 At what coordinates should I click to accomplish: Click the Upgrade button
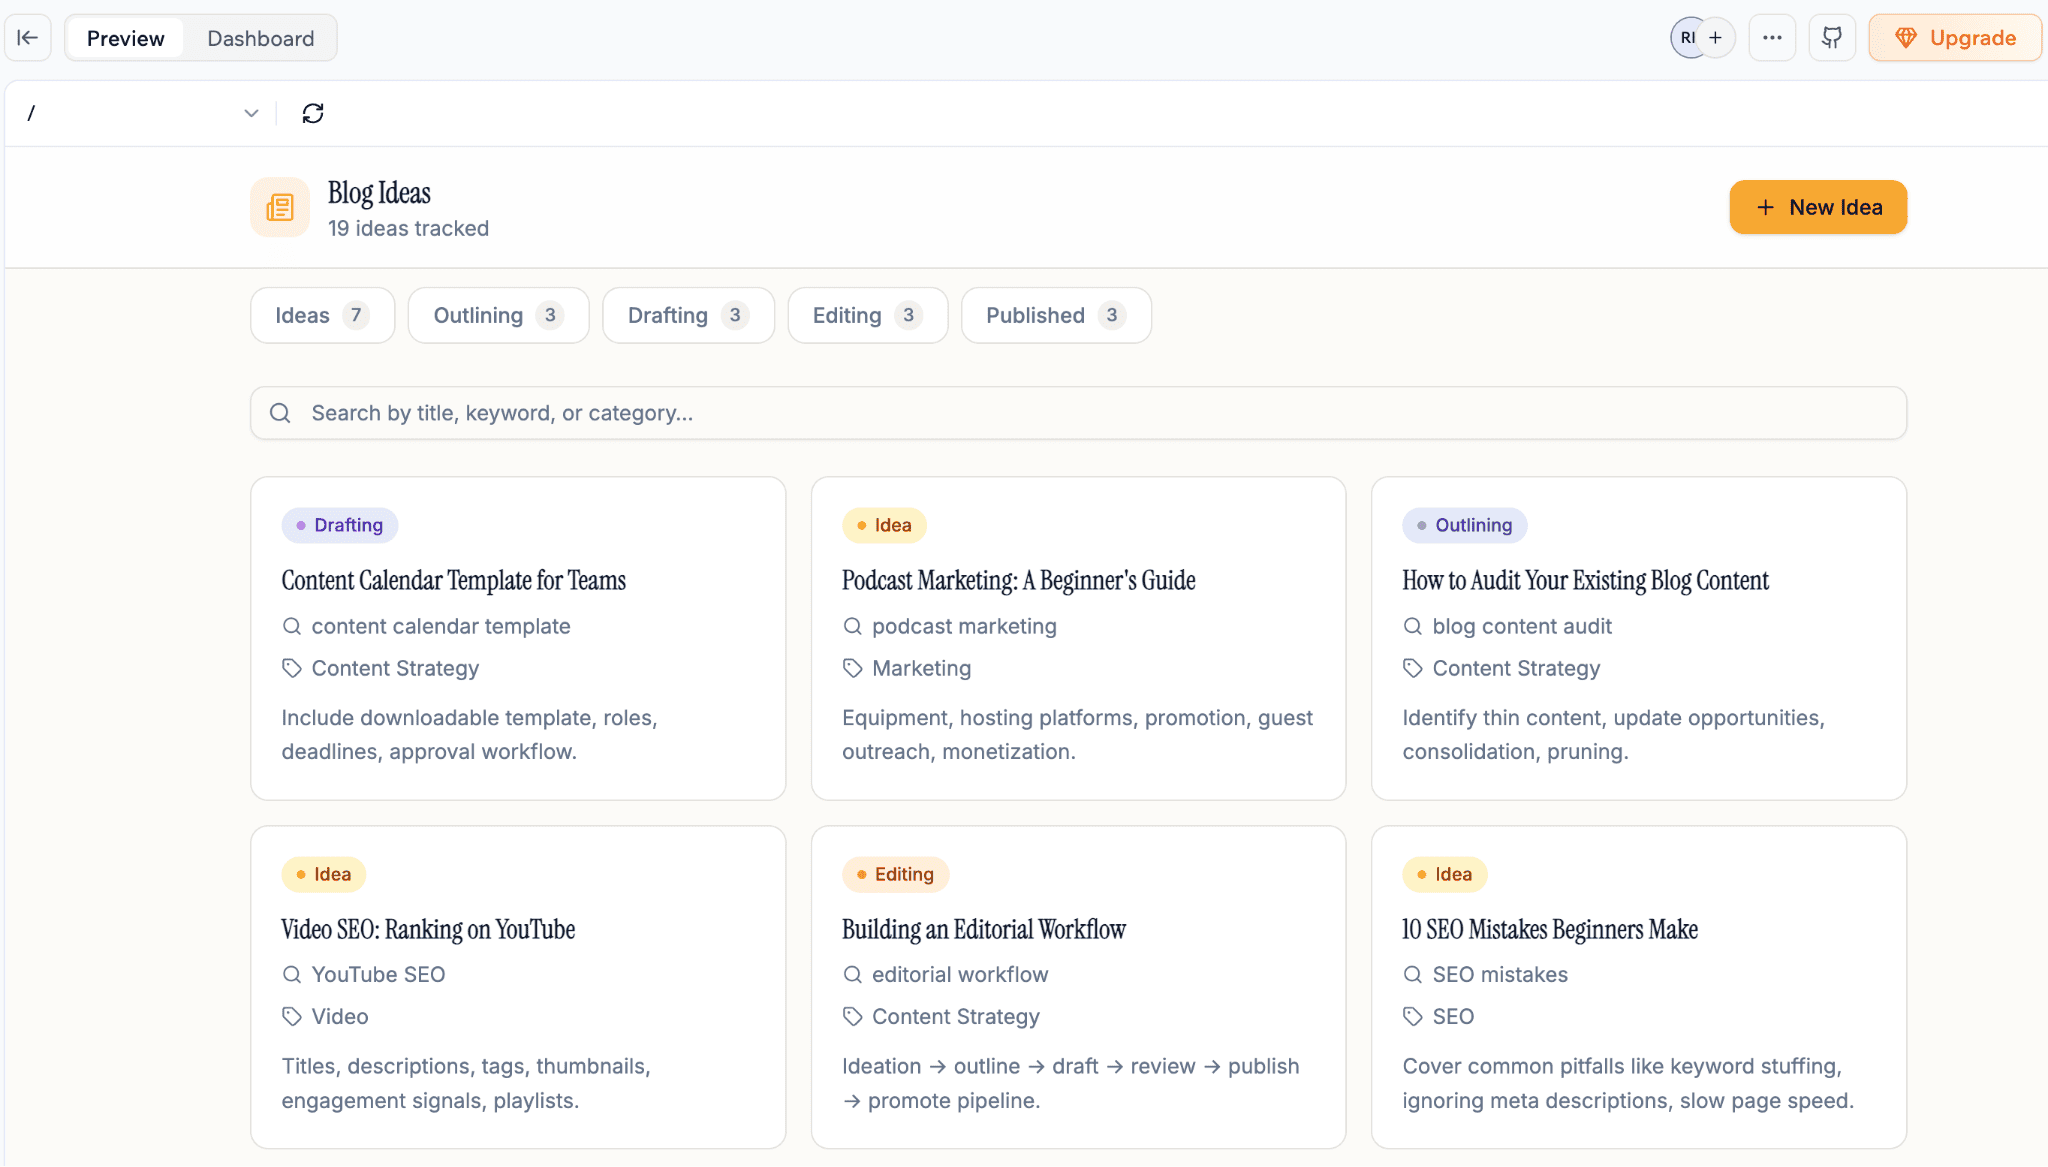tap(1955, 38)
